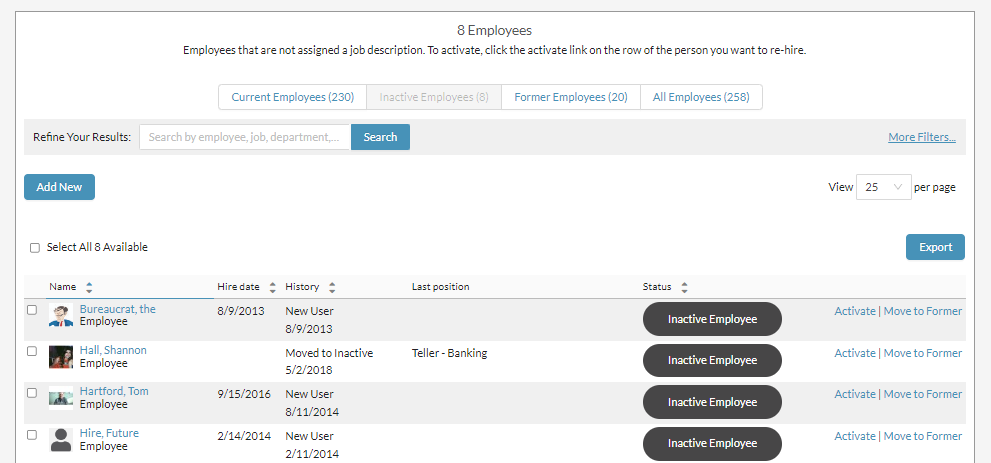Sort by Hire date column arrows
This screenshot has height=463, width=991.
(272, 287)
